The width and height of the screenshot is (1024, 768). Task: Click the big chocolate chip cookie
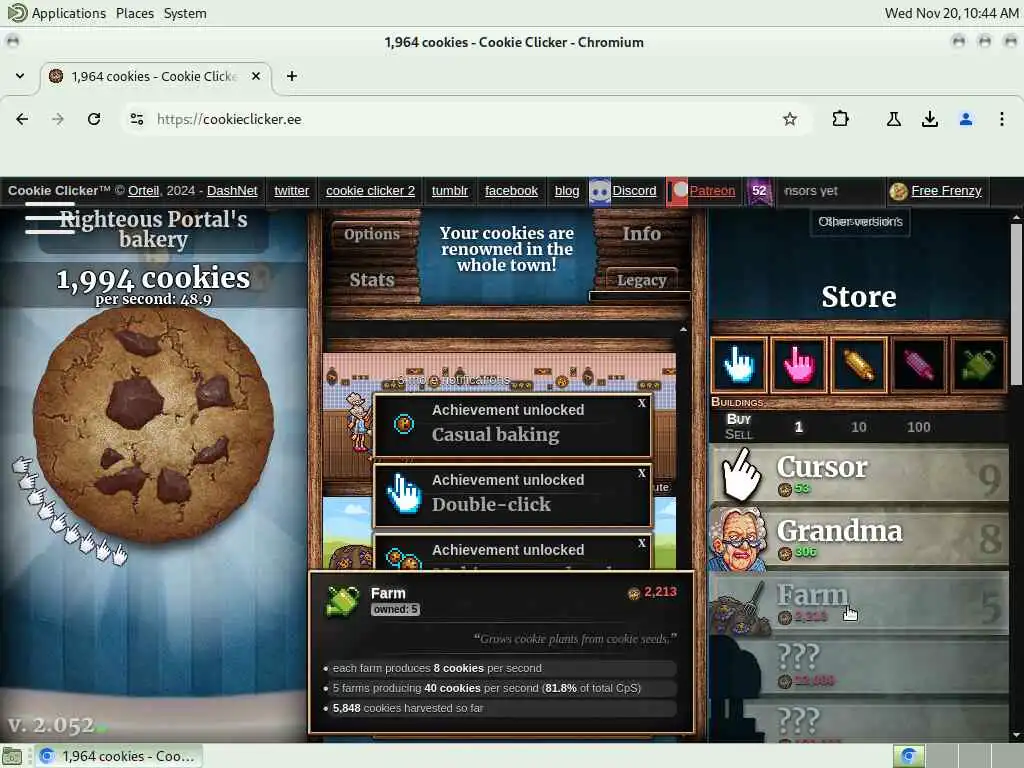coord(153,424)
